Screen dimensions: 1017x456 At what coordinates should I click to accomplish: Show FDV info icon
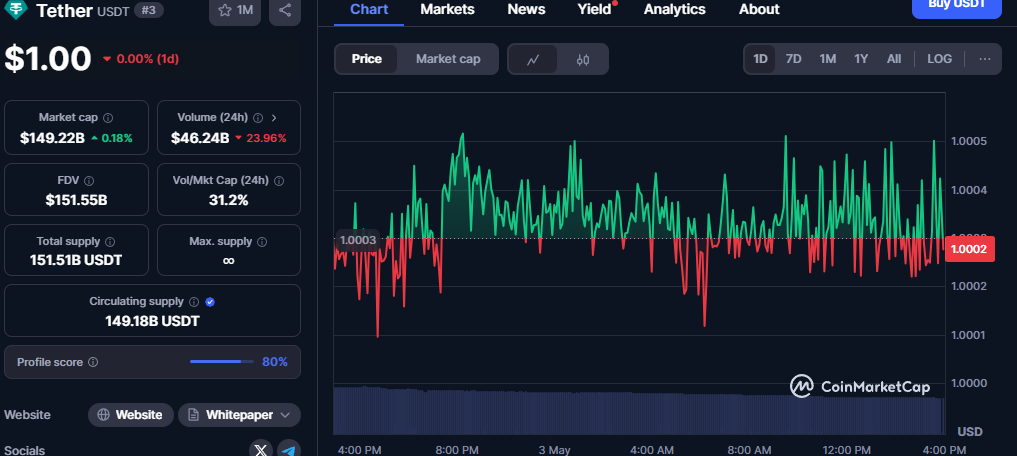pos(89,181)
